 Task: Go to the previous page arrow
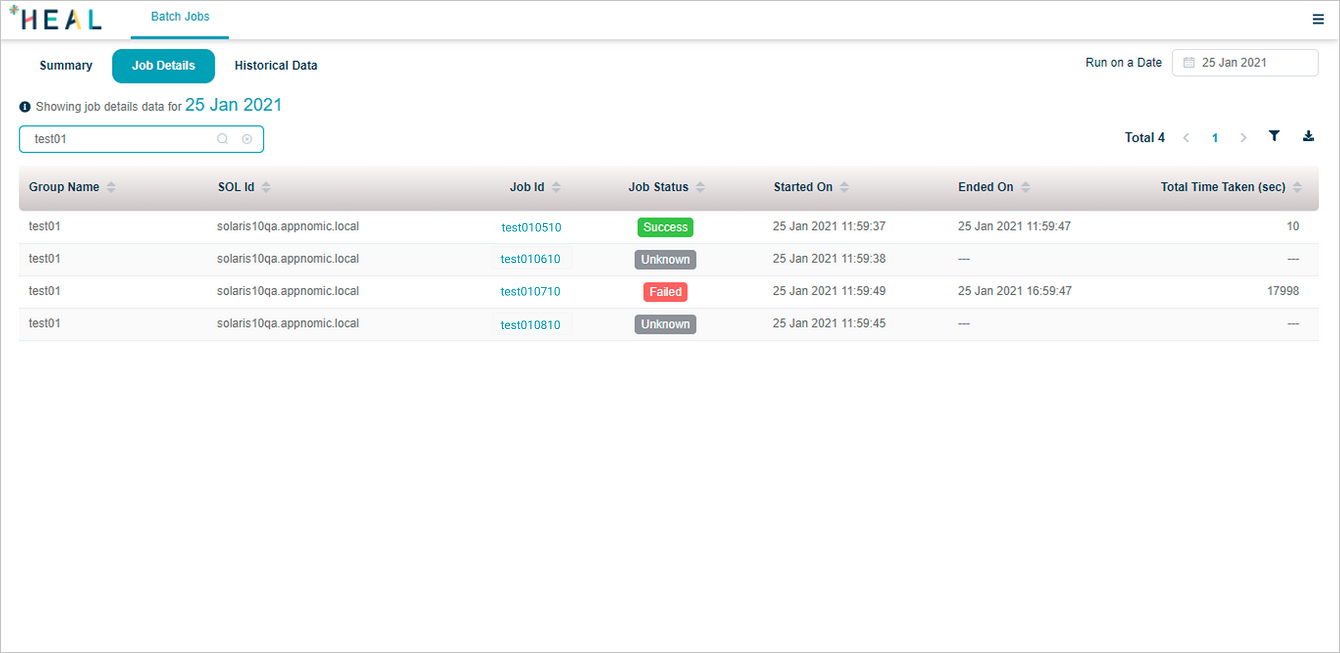[1186, 138]
